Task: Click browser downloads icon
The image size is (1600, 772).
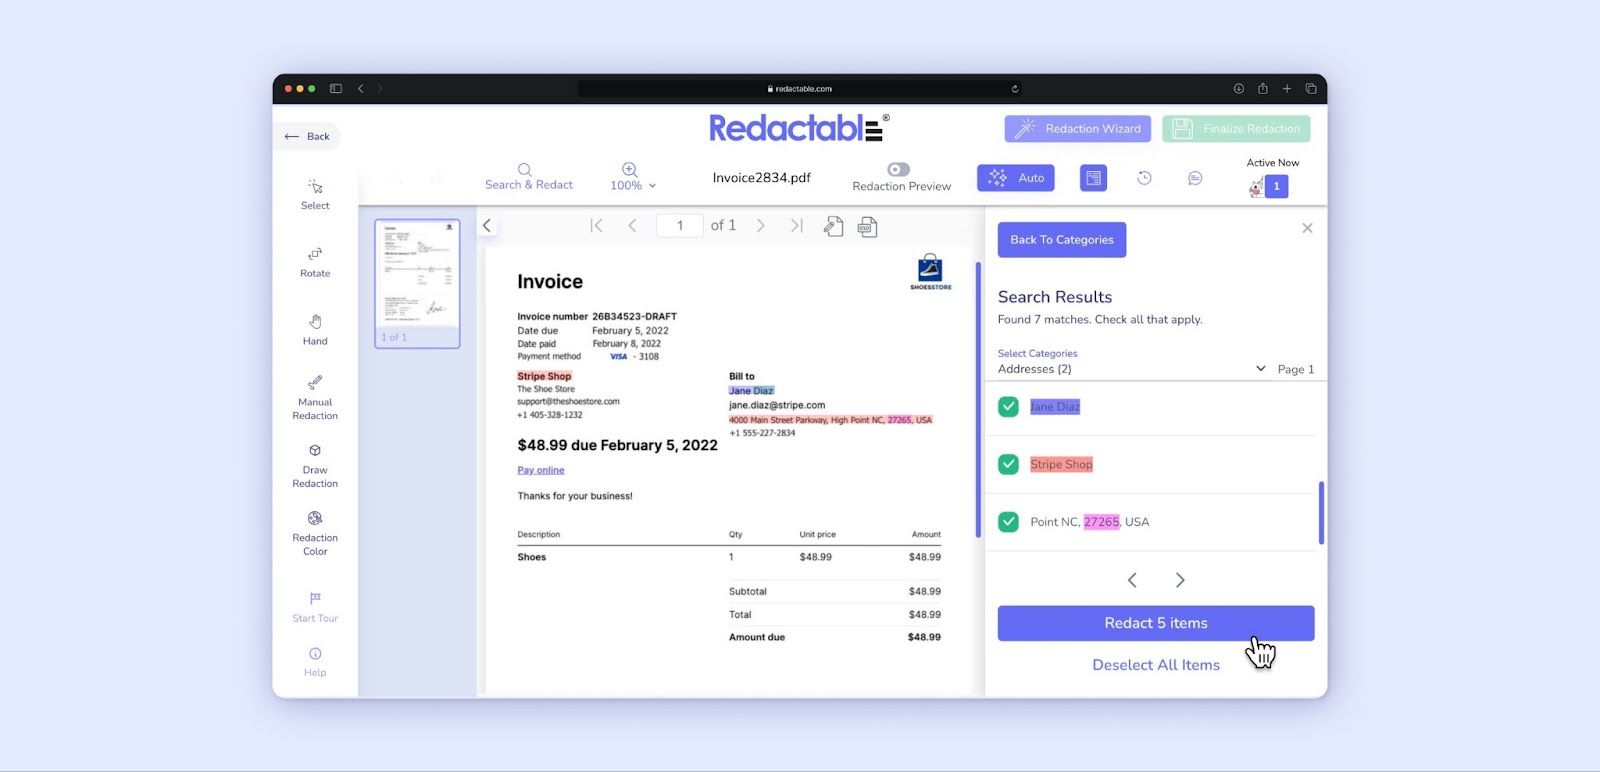Action: click(x=1239, y=89)
